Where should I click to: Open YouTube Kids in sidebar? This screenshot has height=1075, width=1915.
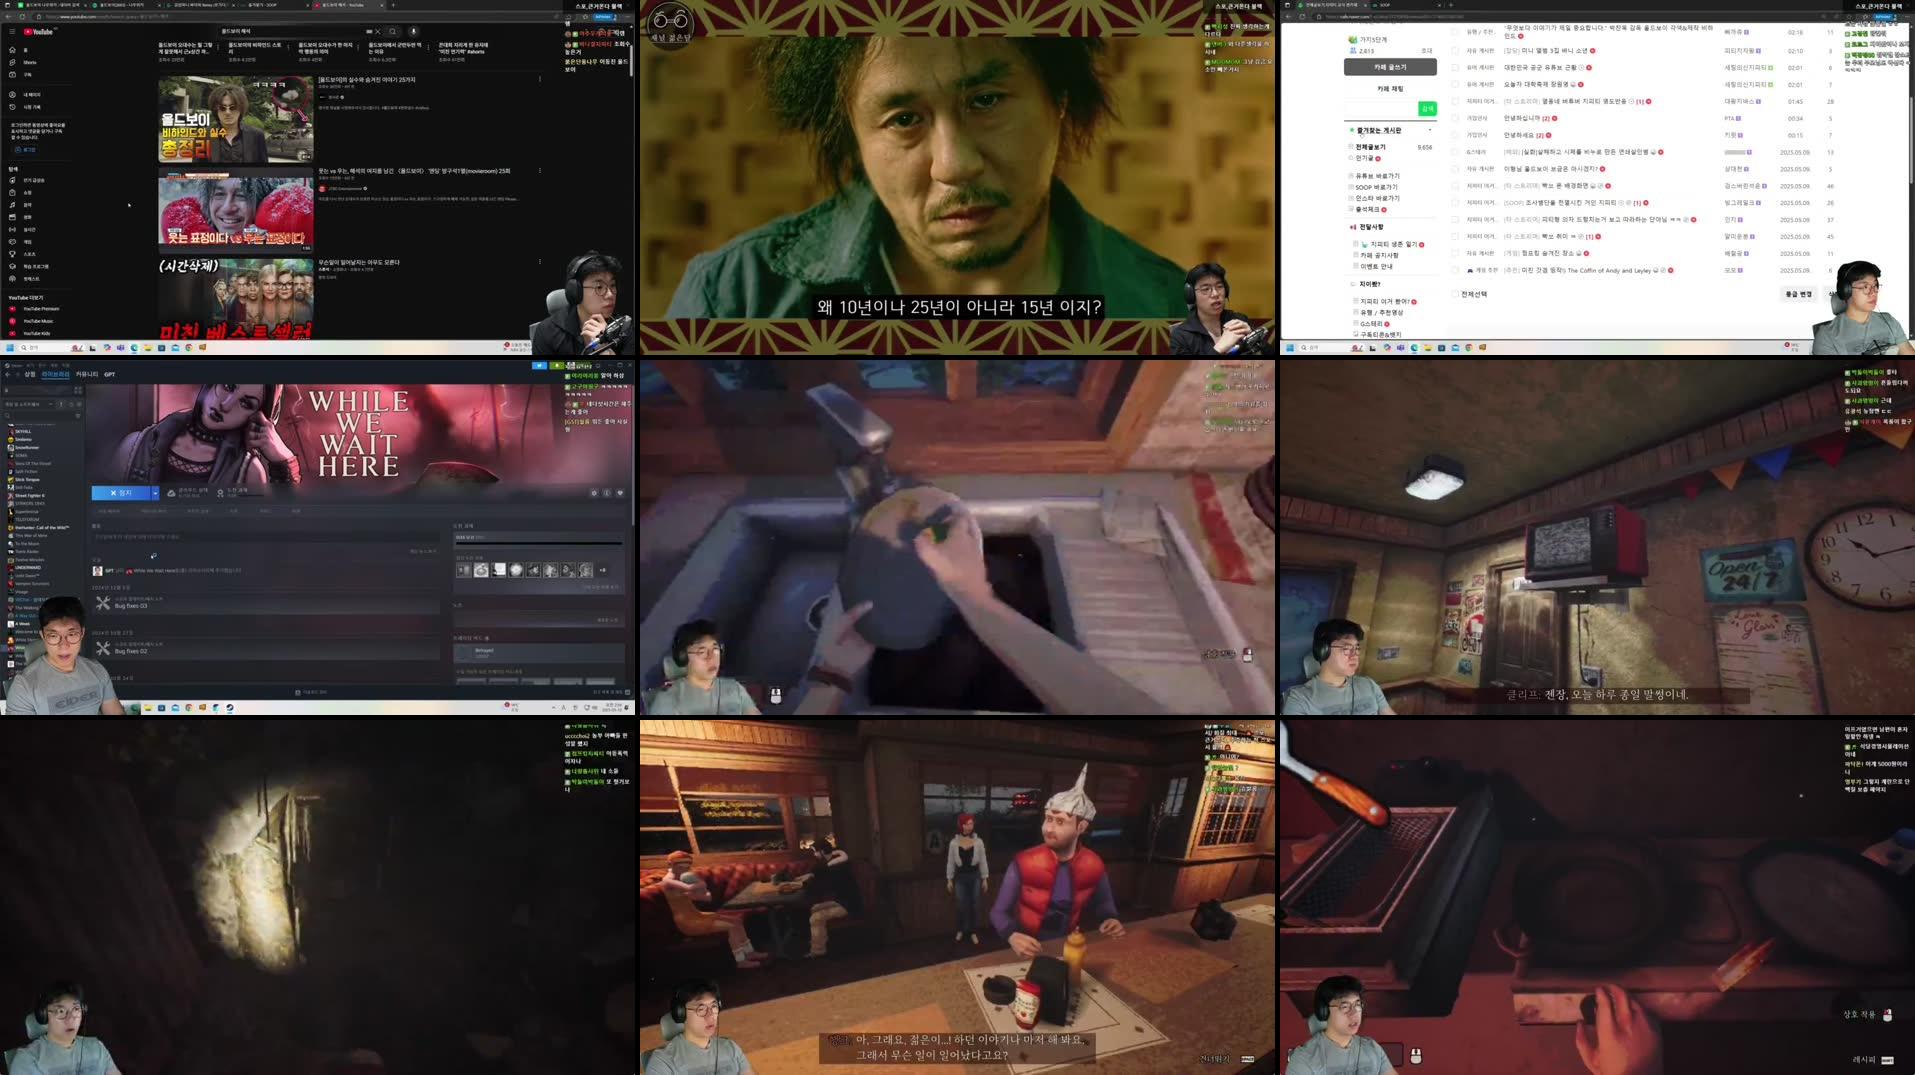click(x=32, y=333)
